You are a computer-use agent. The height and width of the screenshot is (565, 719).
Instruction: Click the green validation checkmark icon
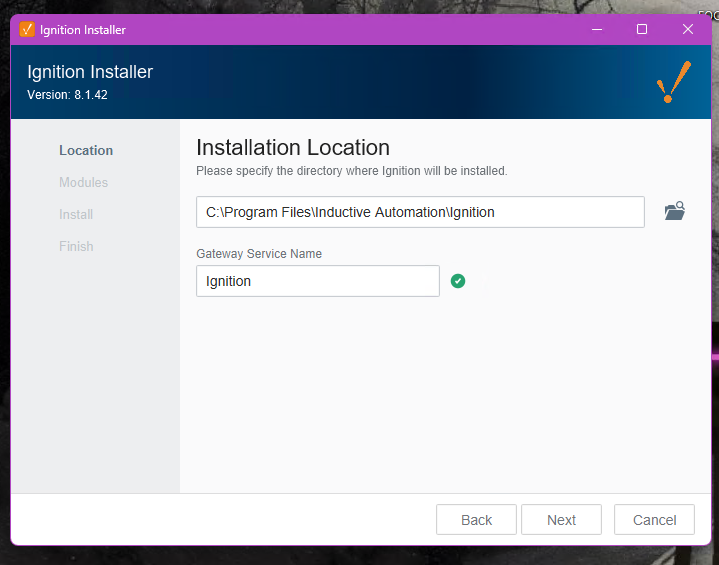point(458,281)
